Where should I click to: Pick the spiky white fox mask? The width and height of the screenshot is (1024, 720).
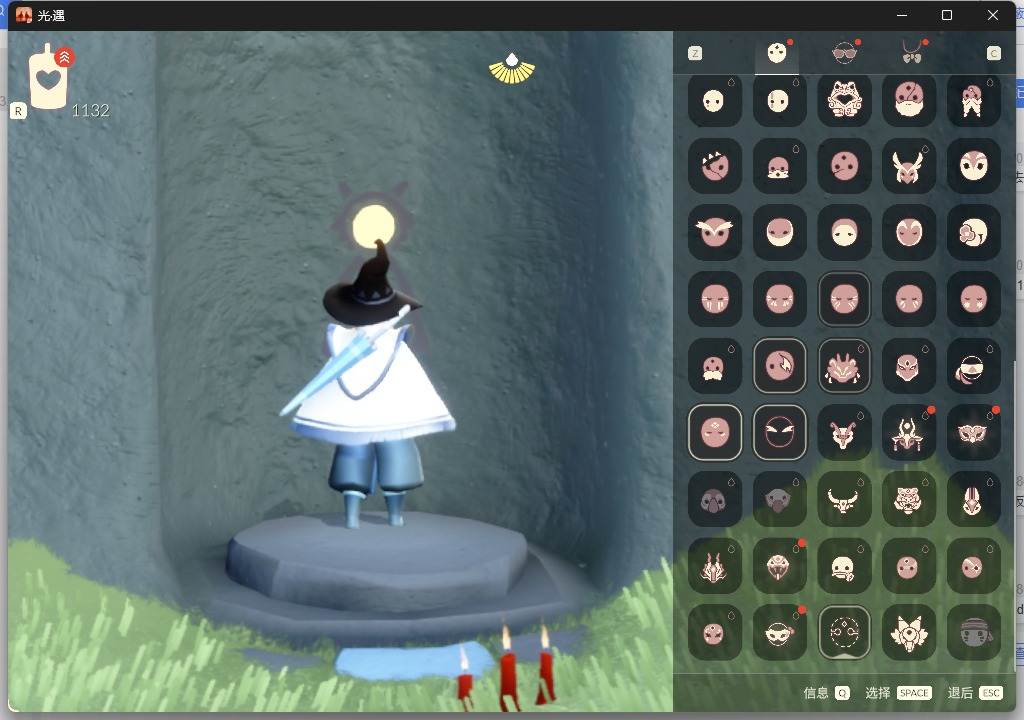pos(909,632)
